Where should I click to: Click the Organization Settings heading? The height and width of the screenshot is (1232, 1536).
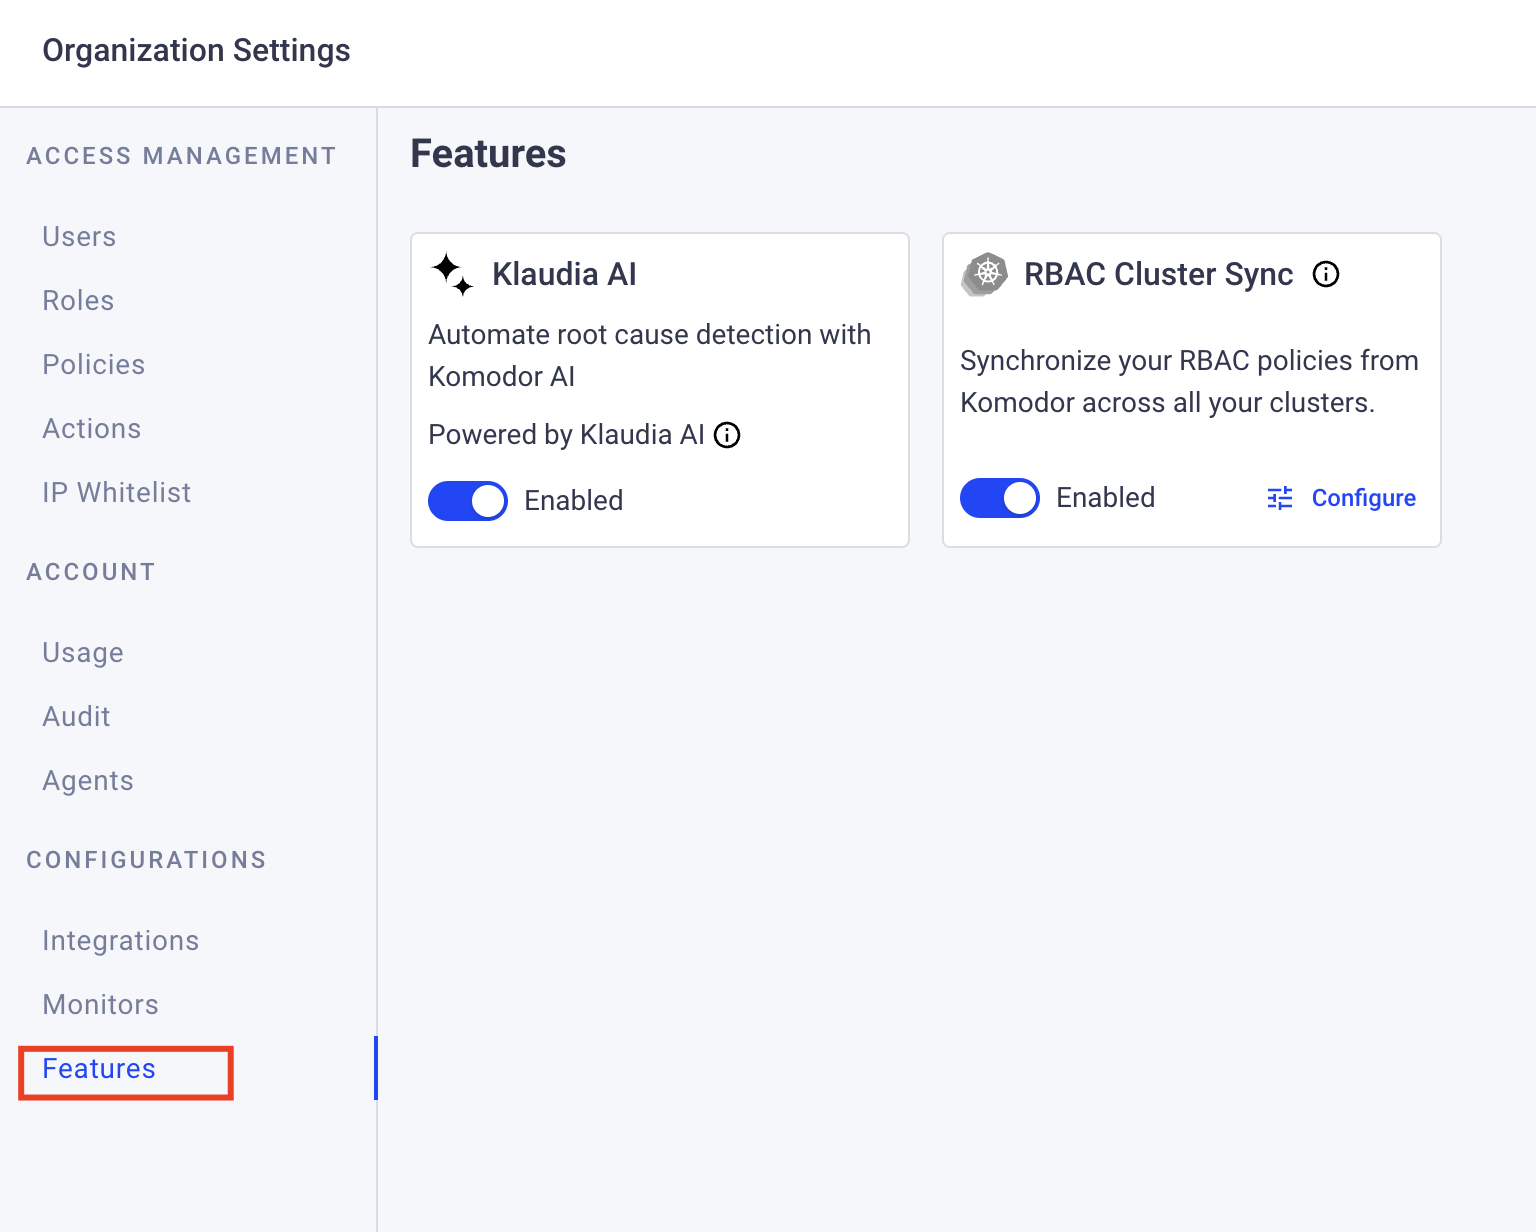[196, 50]
